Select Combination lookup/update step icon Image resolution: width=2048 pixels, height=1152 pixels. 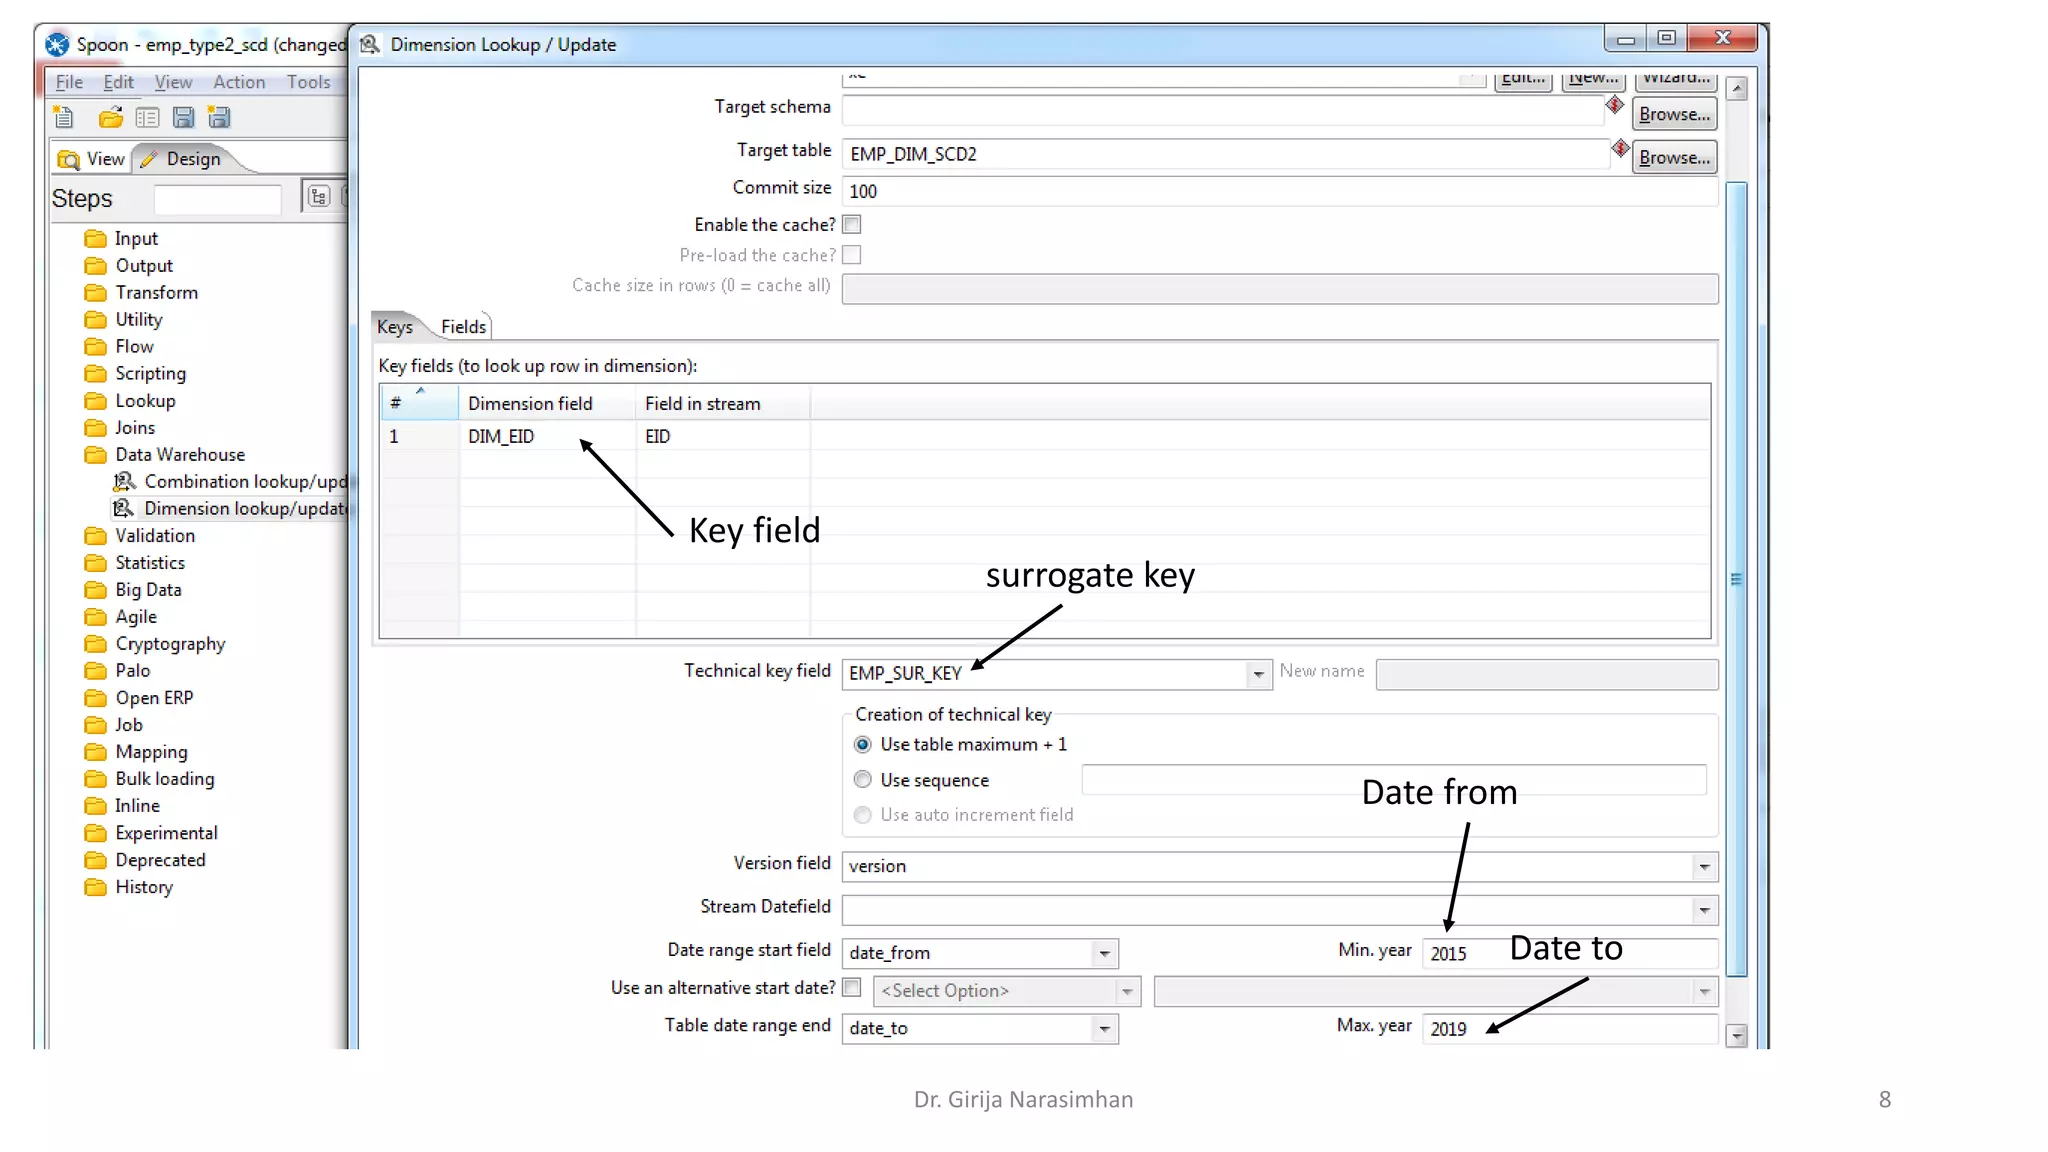click(x=123, y=482)
